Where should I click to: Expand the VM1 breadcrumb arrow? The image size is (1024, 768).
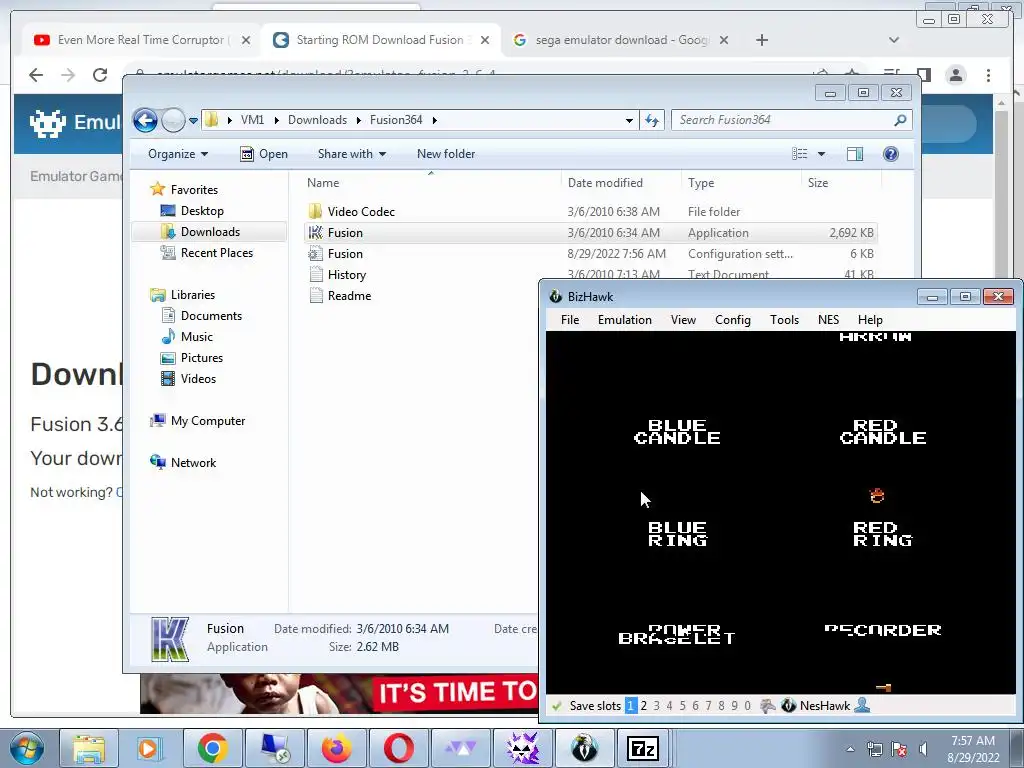point(276,120)
